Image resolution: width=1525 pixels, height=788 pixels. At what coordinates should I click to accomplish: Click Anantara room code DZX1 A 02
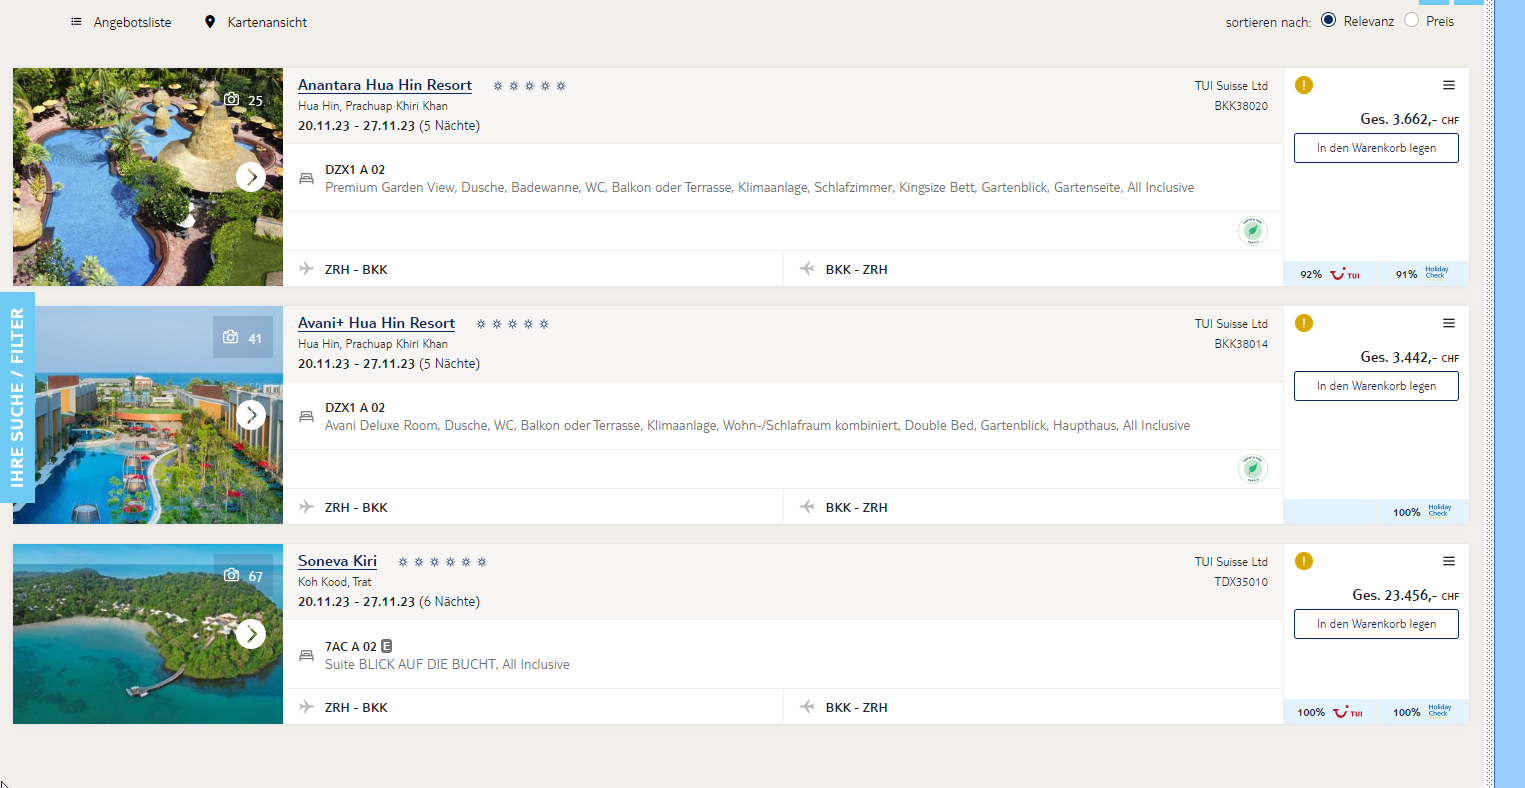355,170
